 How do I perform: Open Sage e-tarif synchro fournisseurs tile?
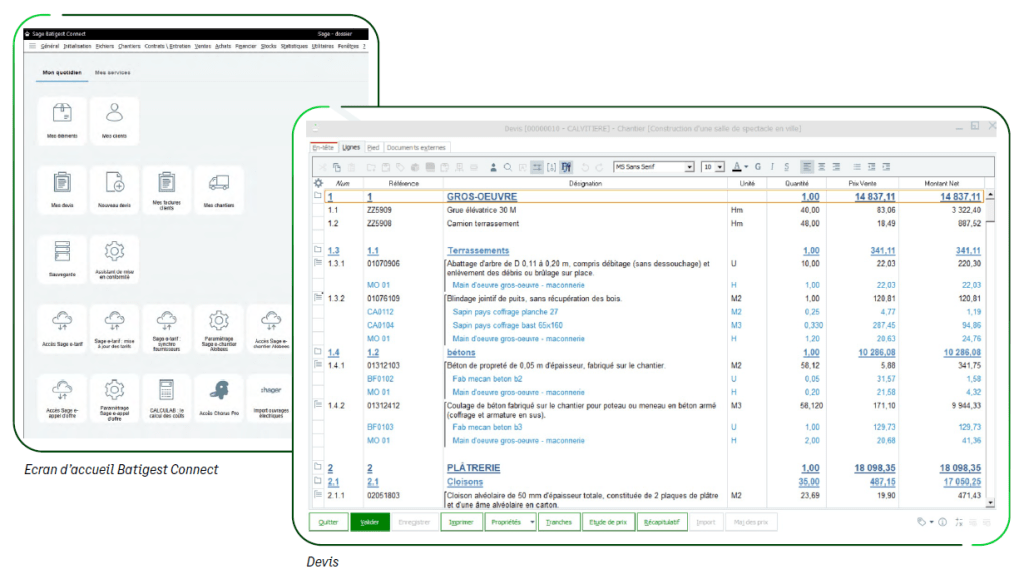[x=167, y=328]
